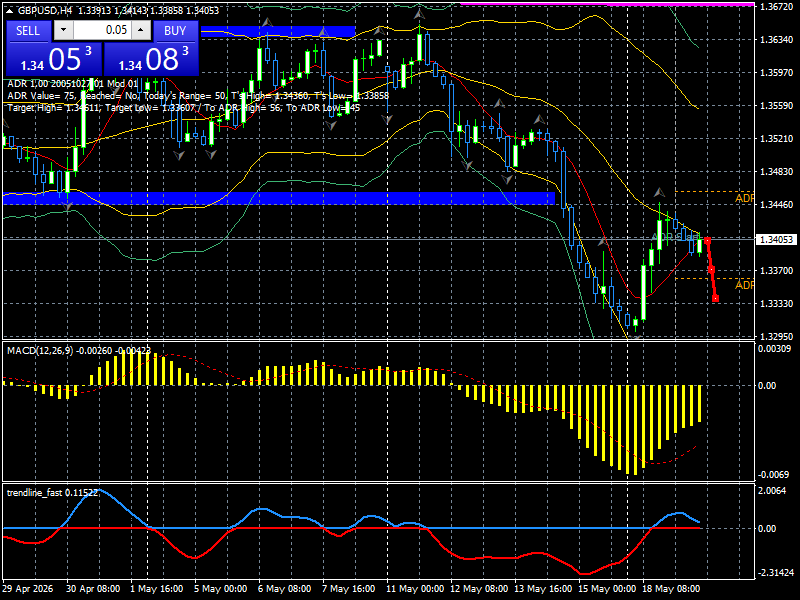Click the Target High= 1.34611 info line
This screenshot has width=800, height=600.
pyautogui.click(x=184, y=108)
